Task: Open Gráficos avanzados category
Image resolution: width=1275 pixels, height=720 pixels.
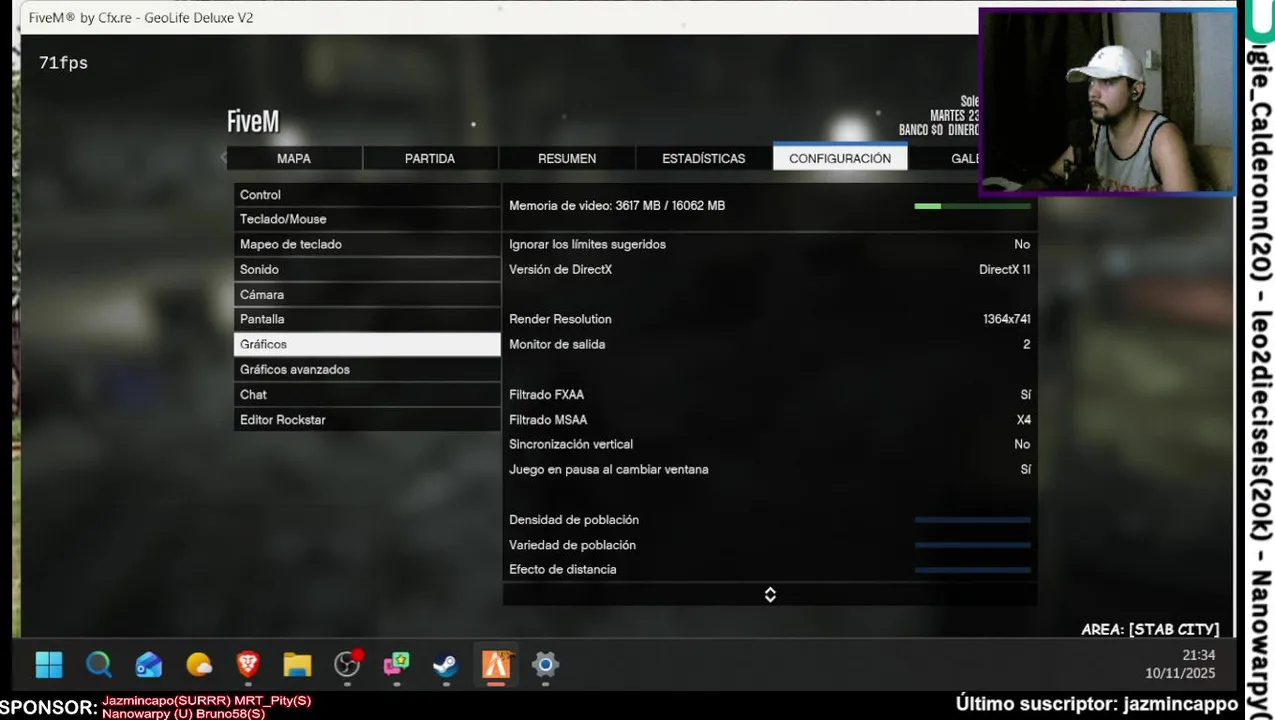Action: 367,369
